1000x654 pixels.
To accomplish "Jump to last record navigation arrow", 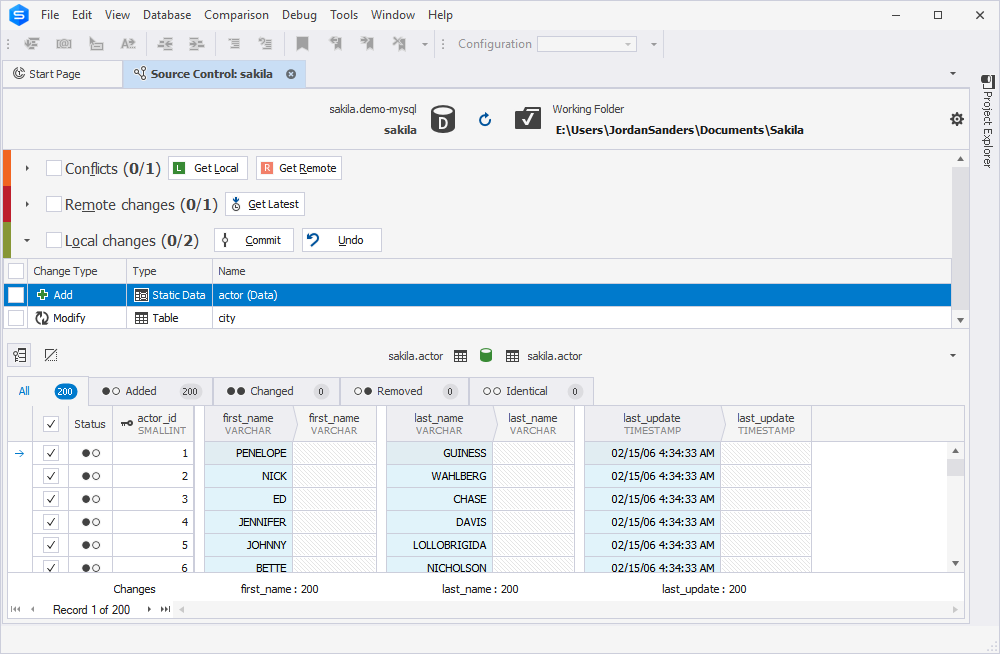I will pyautogui.click(x=165, y=609).
